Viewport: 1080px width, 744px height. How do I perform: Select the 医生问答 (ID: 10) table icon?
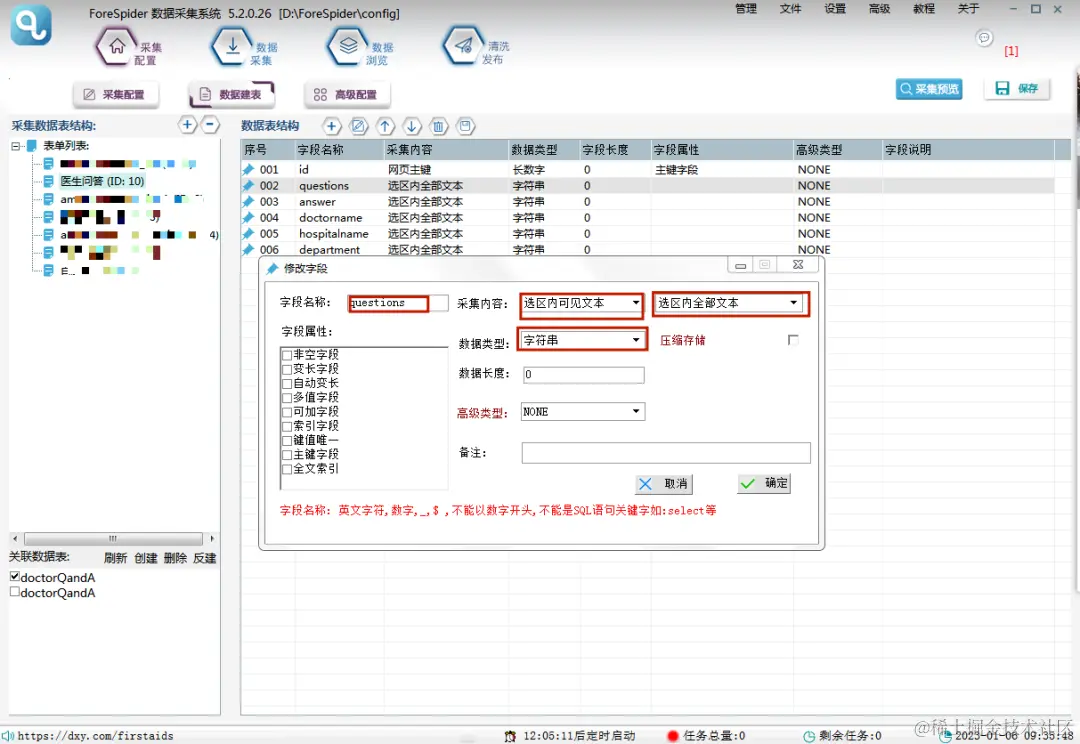coord(48,181)
